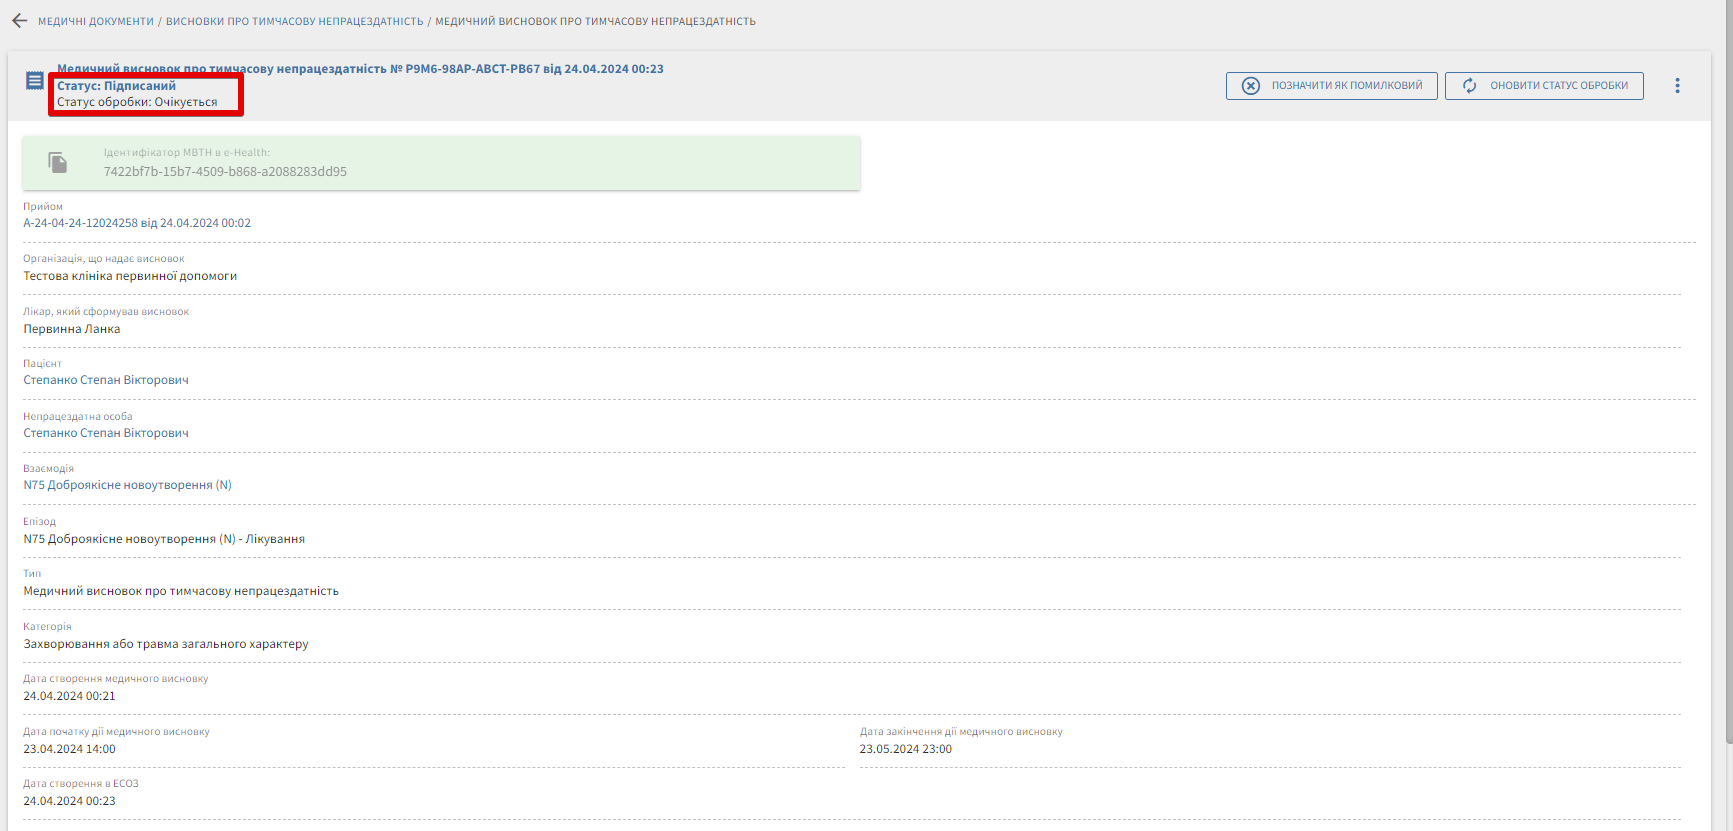Open the patient link under Пацієнт

click(x=106, y=380)
